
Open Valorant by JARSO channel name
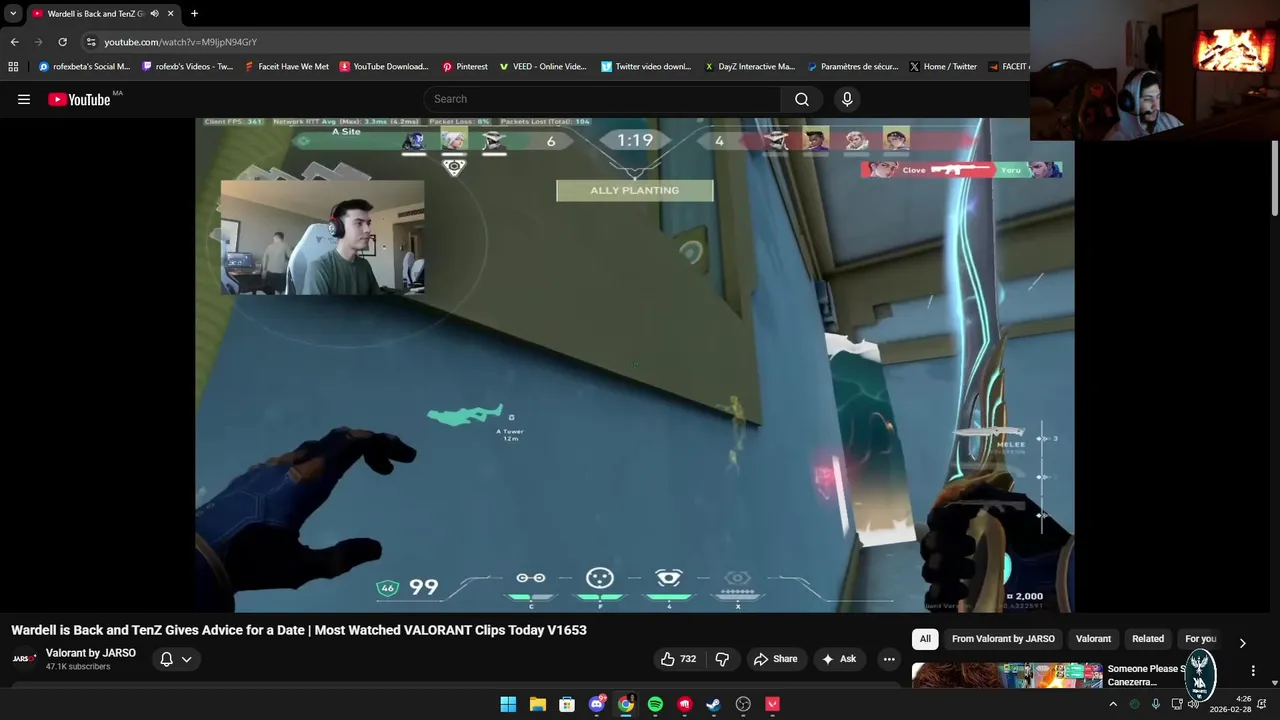coord(91,653)
